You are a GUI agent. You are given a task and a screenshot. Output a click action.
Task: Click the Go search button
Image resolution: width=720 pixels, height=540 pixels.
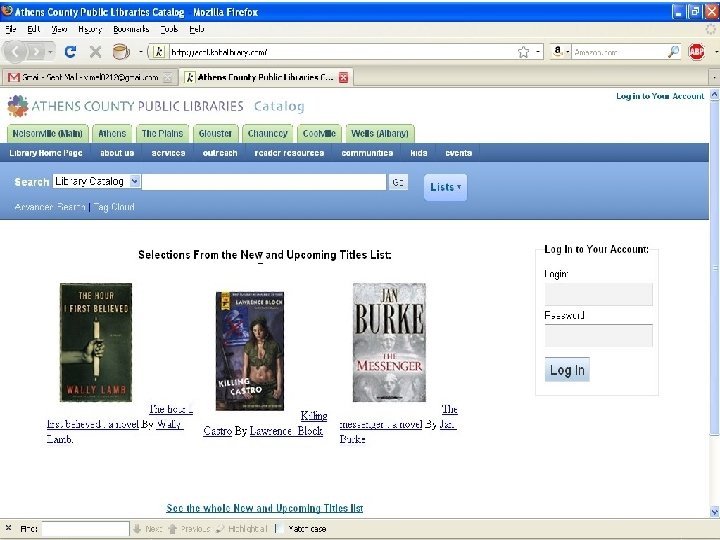pyautogui.click(x=398, y=182)
